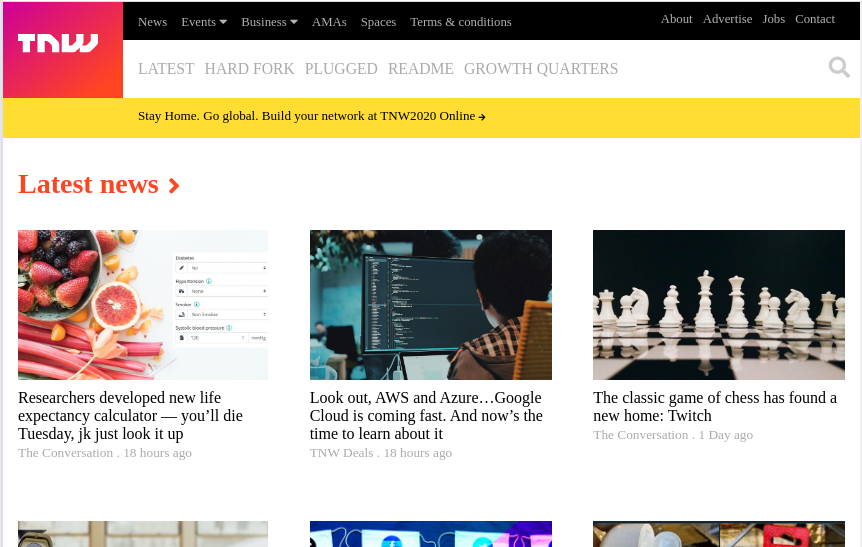Open the chess pieces article image
Screen dimensions: 862x547
[x=718, y=305]
